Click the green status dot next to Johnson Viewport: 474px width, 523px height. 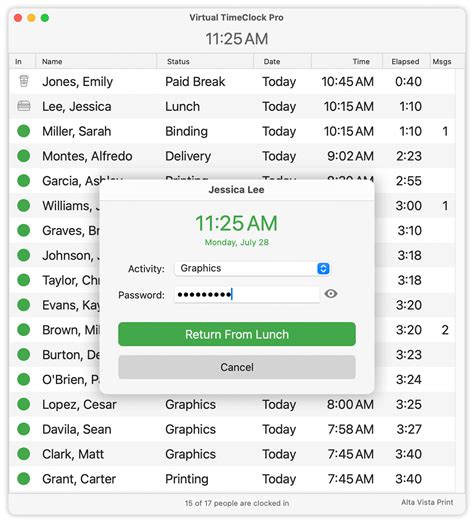point(24,255)
